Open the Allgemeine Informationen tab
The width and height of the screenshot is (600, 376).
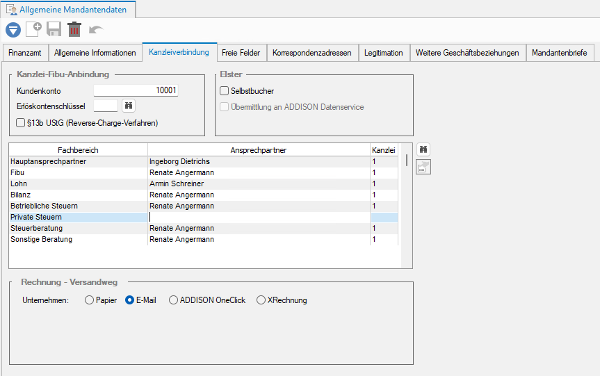tap(95, 53)
